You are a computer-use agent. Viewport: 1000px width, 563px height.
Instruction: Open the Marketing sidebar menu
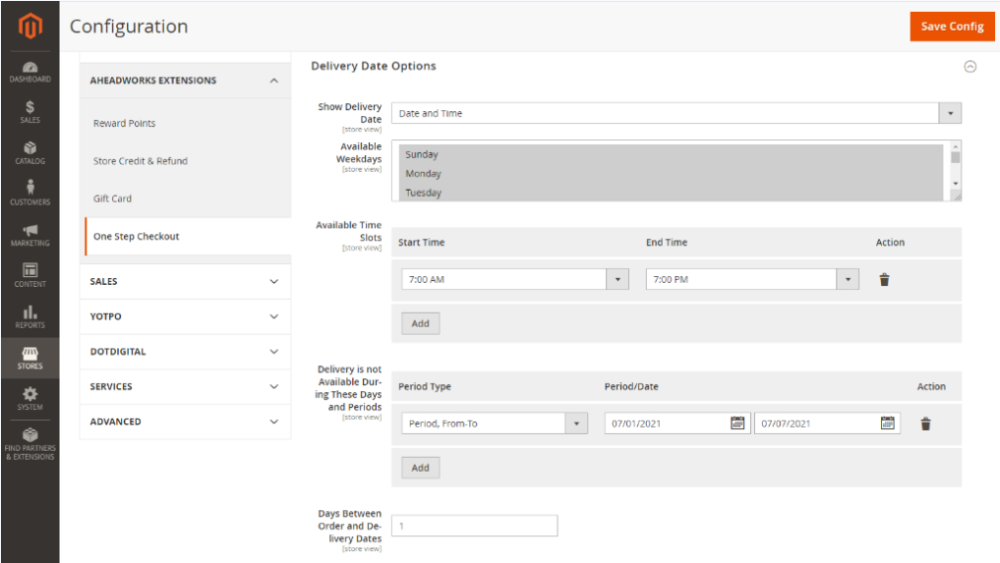[30, 235]
